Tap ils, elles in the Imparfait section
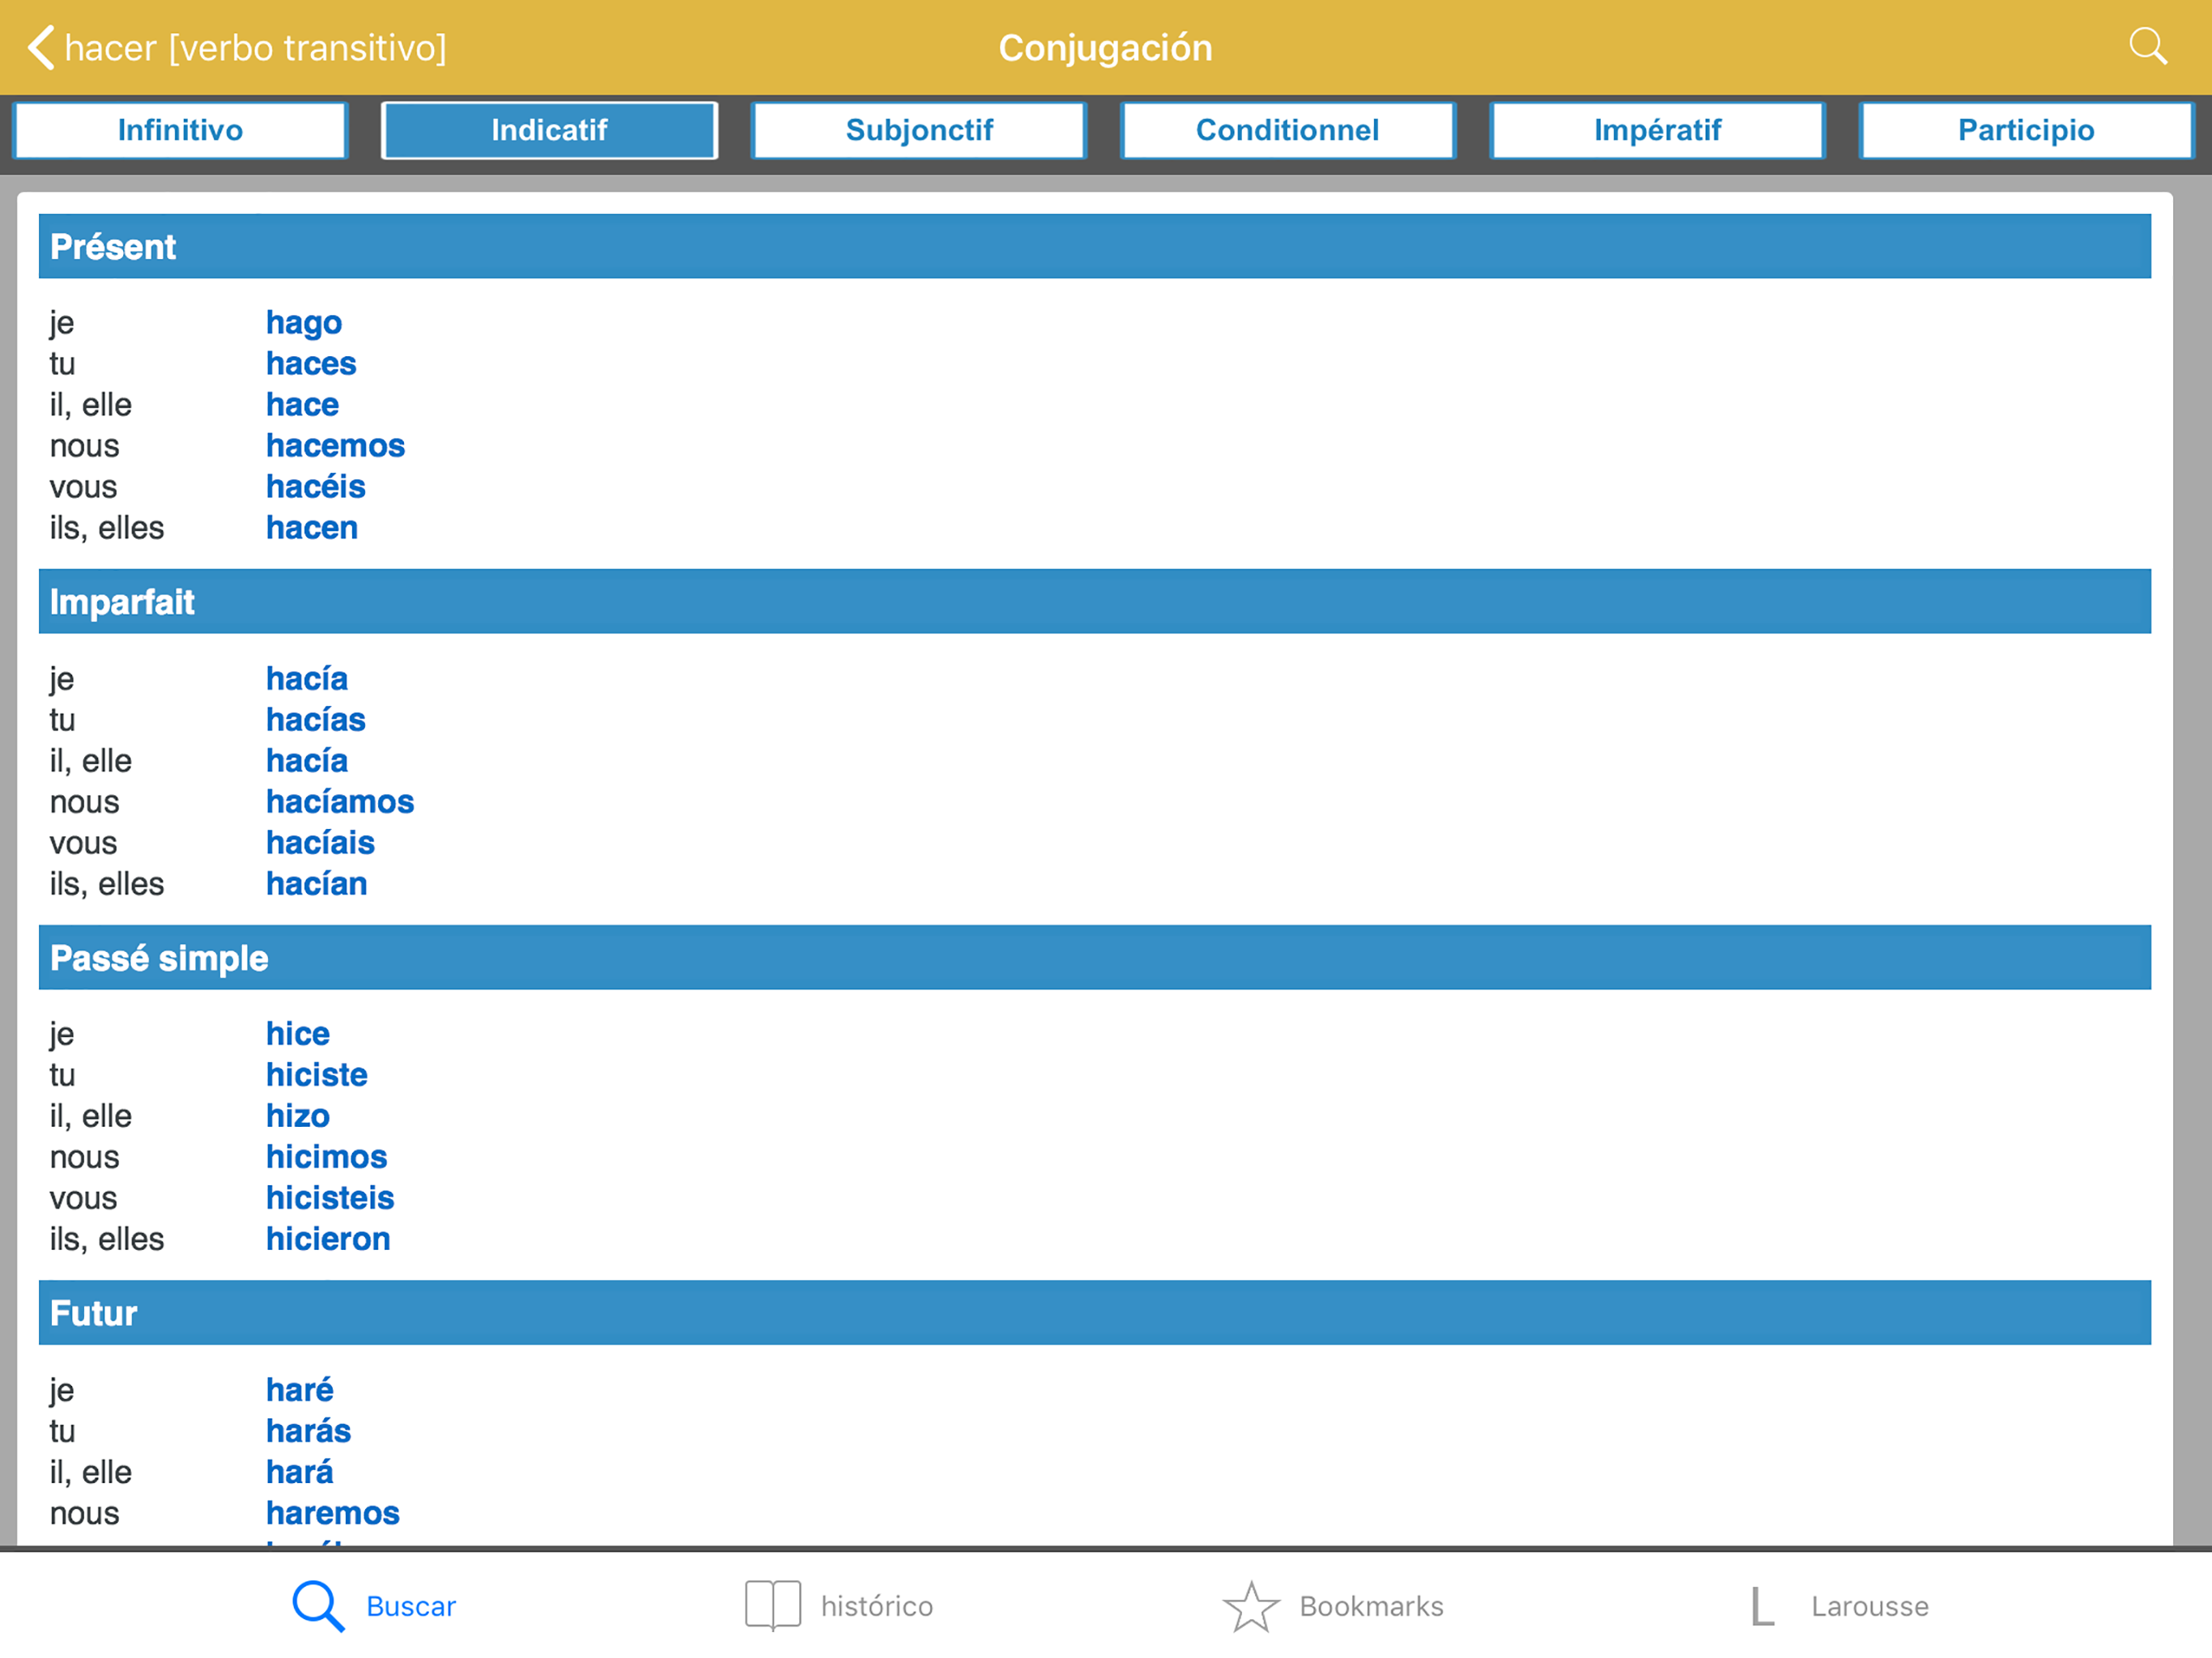2212x1658 pixels. [107, 884]
